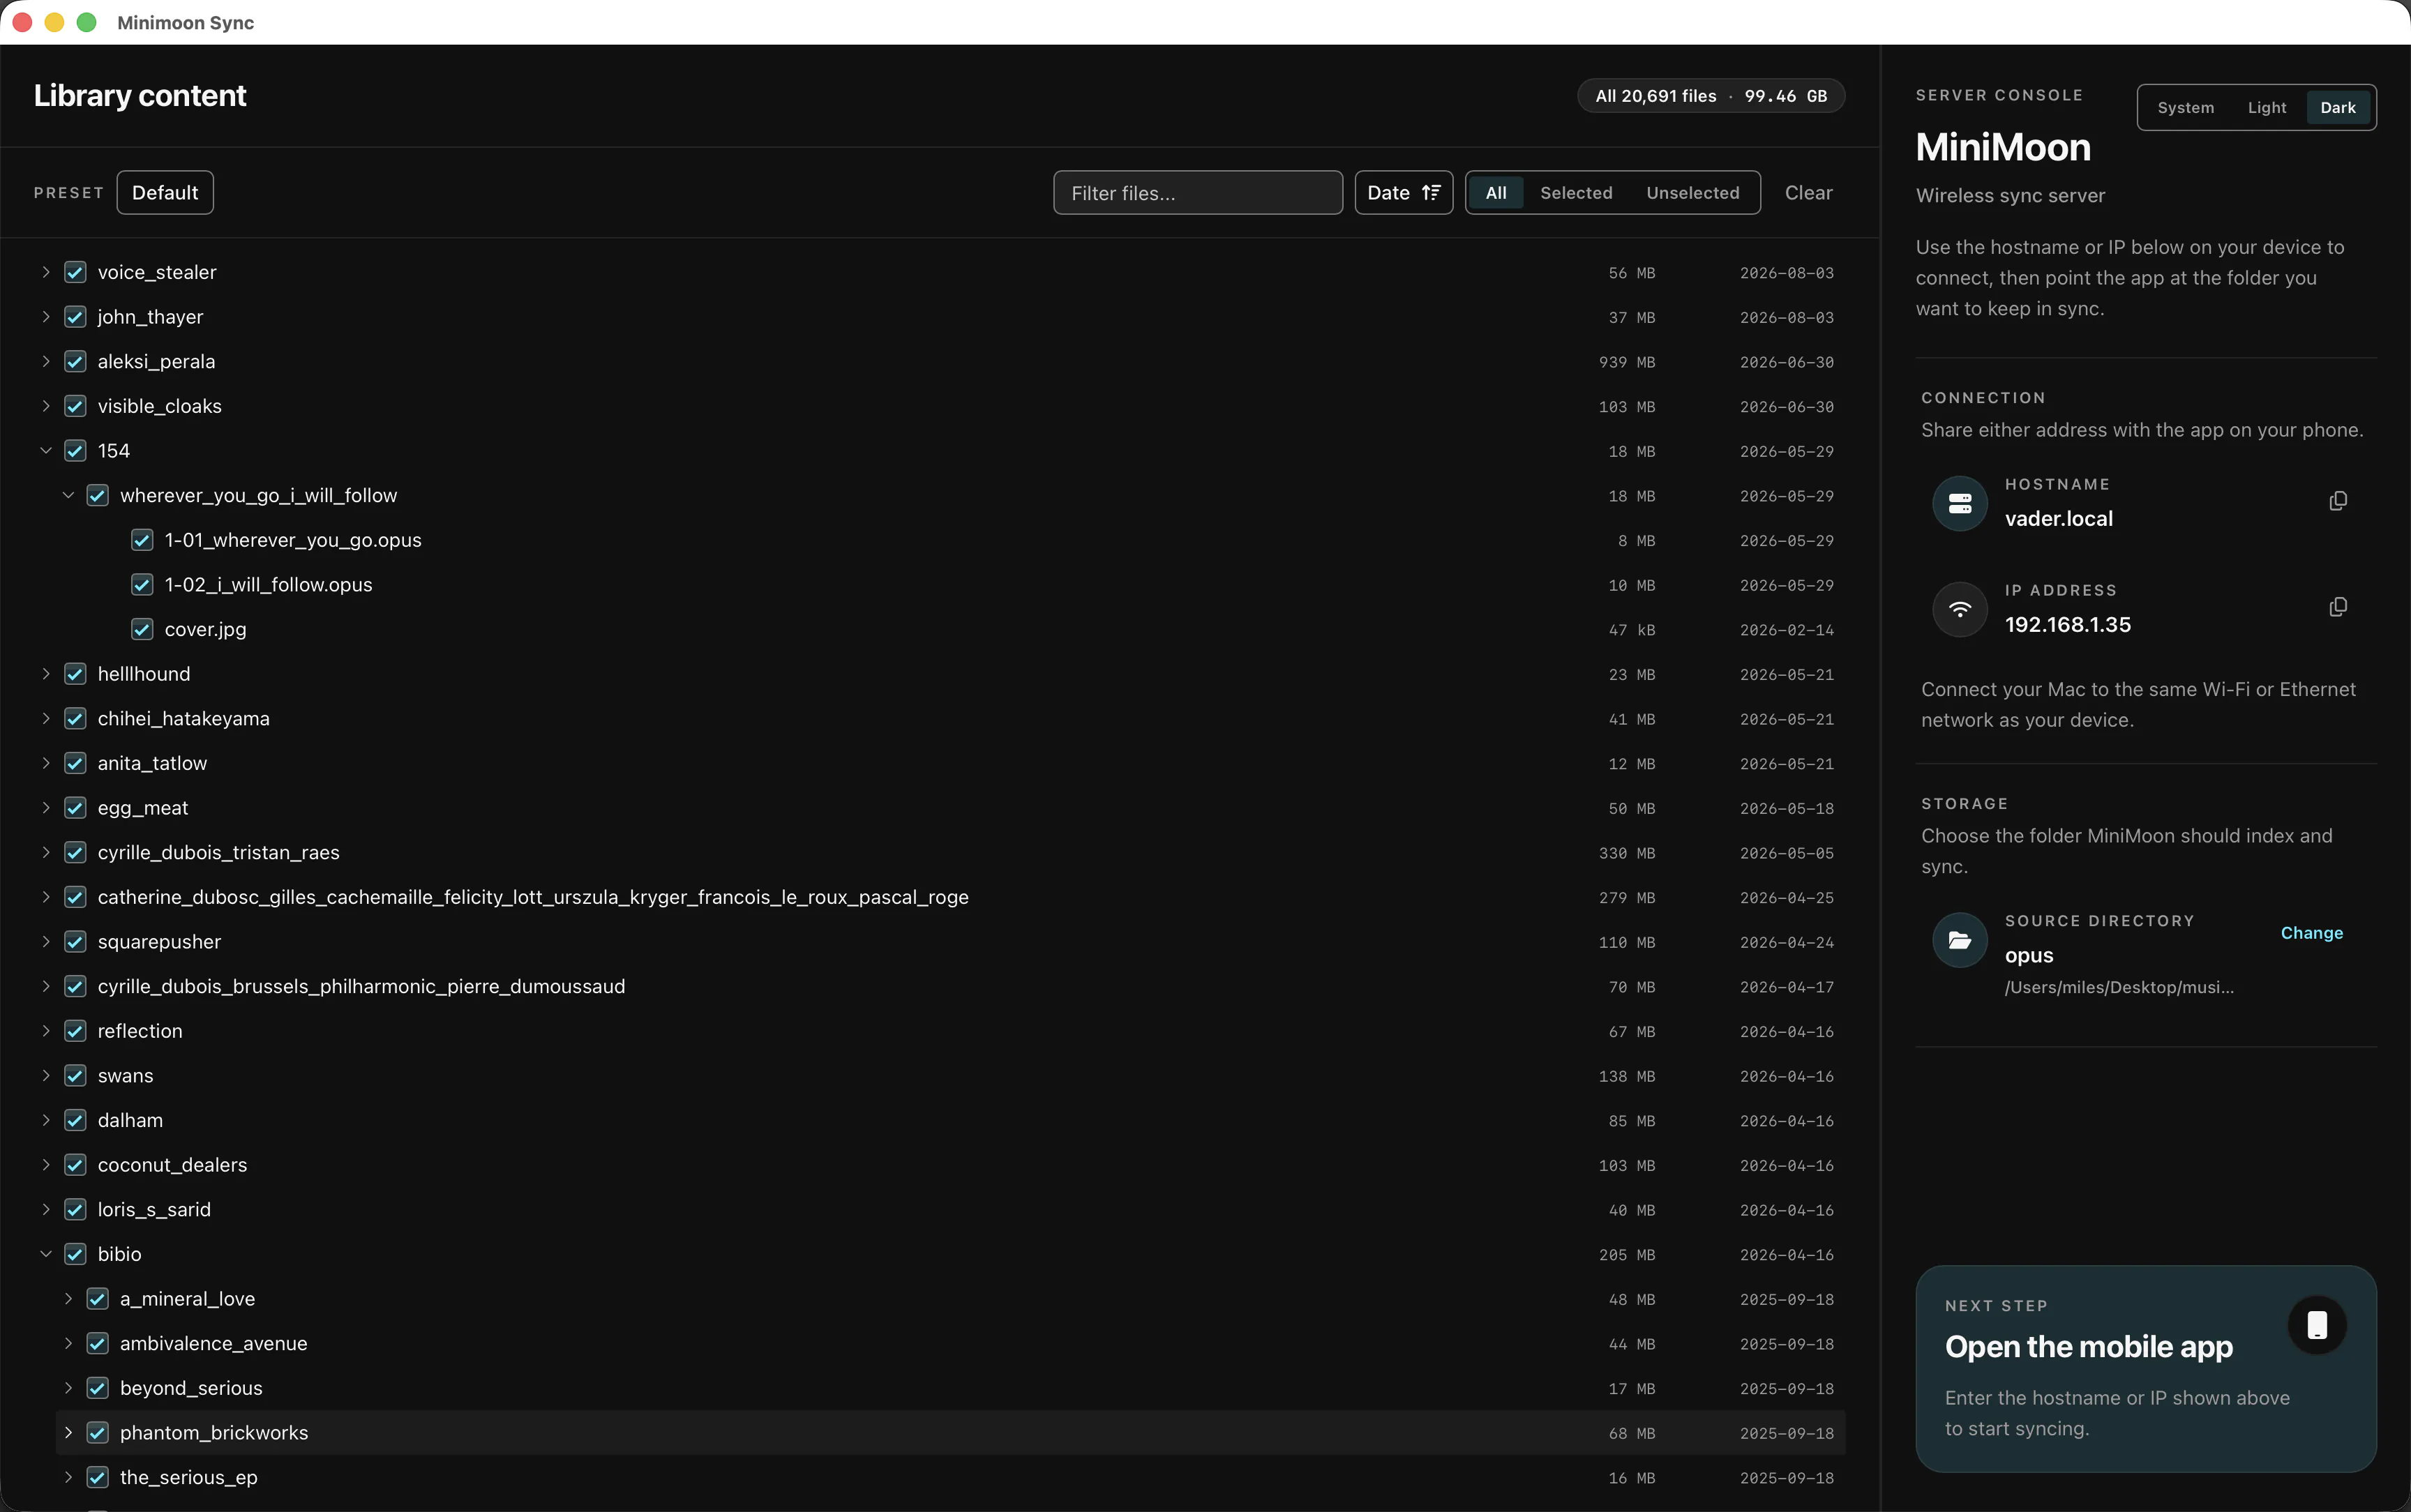Open the Default preset button
Screen dimensions: 2411x1512
pyautogui.click(x=165, y=193)
